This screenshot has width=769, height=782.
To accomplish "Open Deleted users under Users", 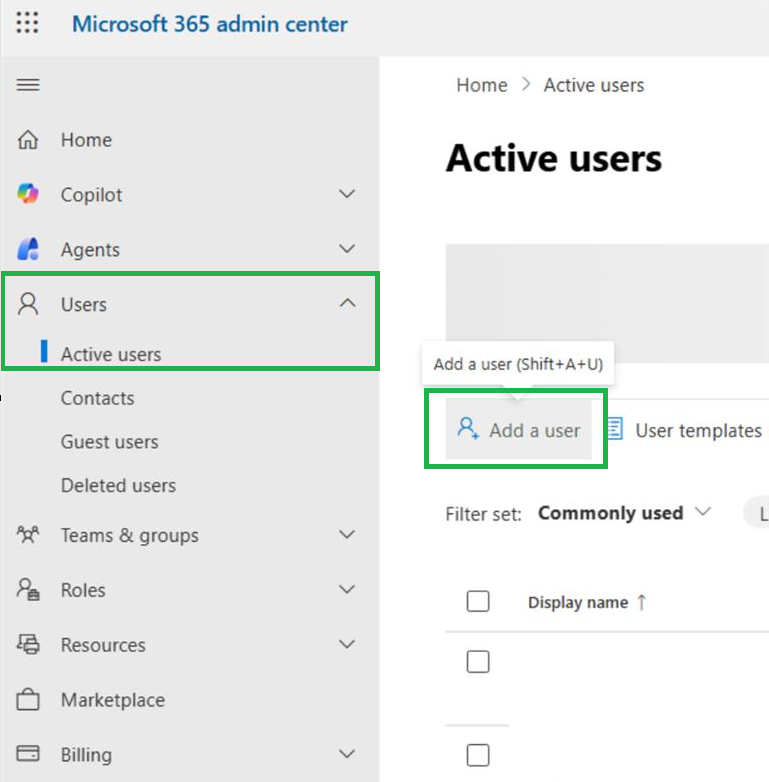I will [x=119, y=486].
